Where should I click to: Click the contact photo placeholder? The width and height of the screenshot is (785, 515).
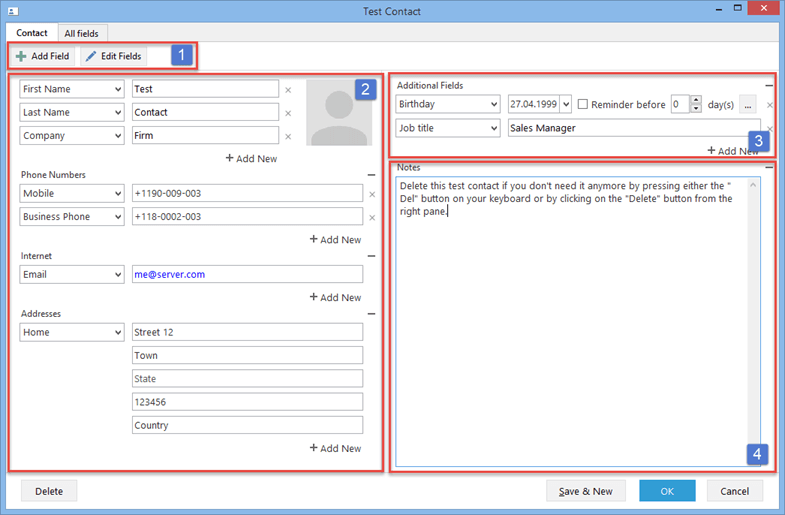click(339, 113)
